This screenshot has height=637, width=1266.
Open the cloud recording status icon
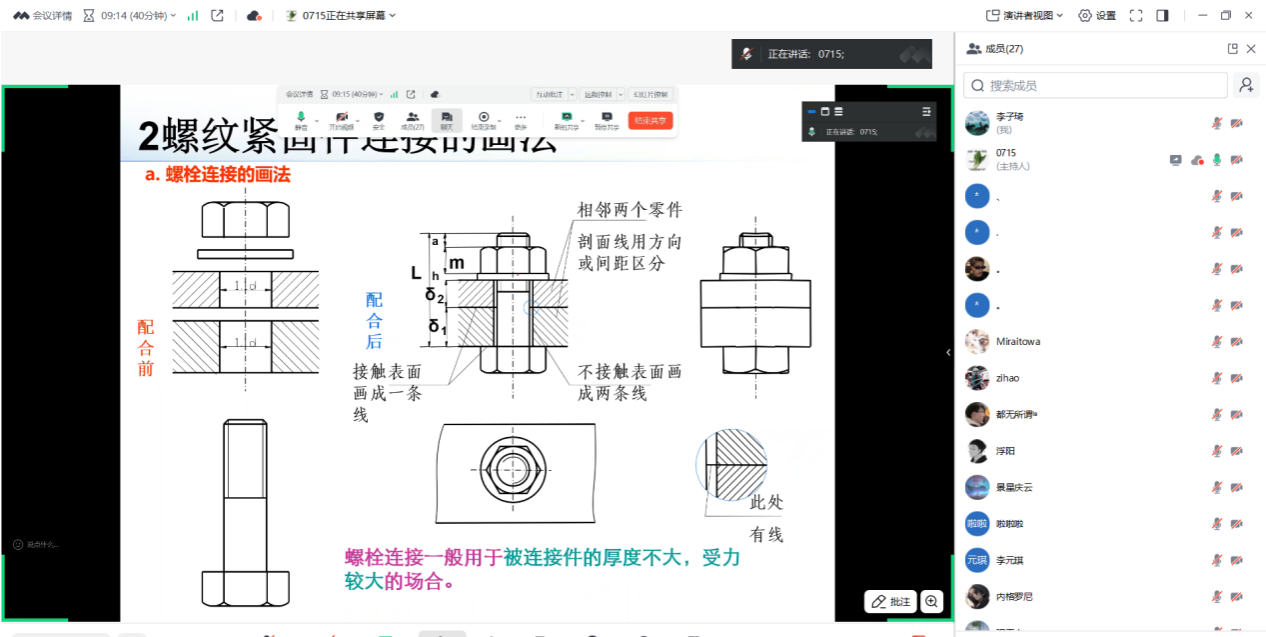click(254, 15)
